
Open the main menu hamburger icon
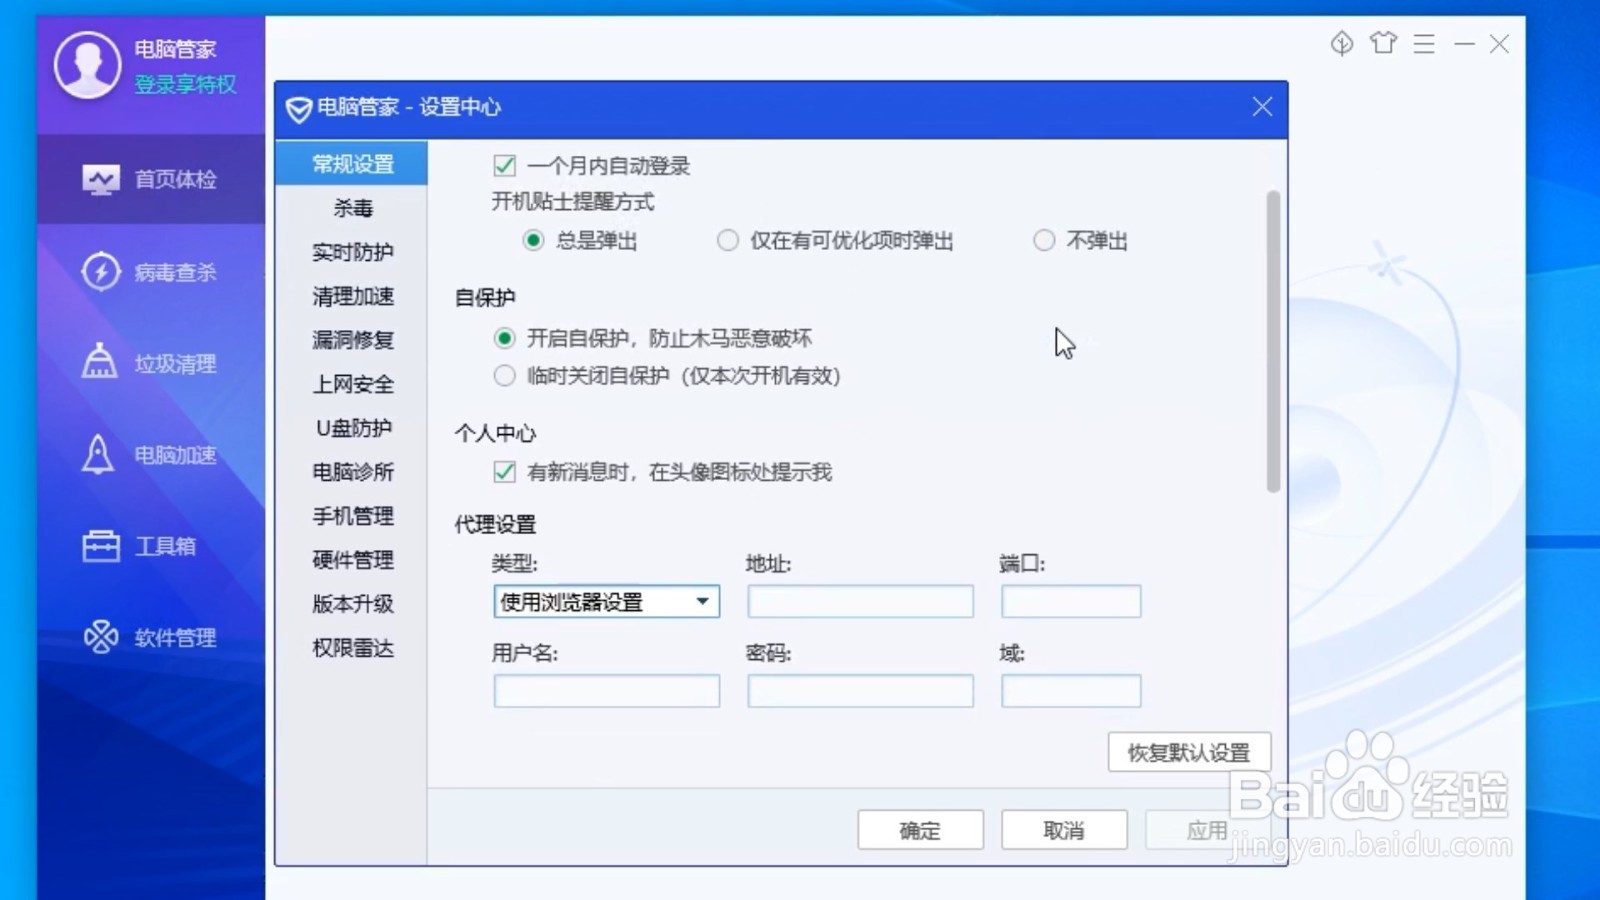[x=1424, y=43]
